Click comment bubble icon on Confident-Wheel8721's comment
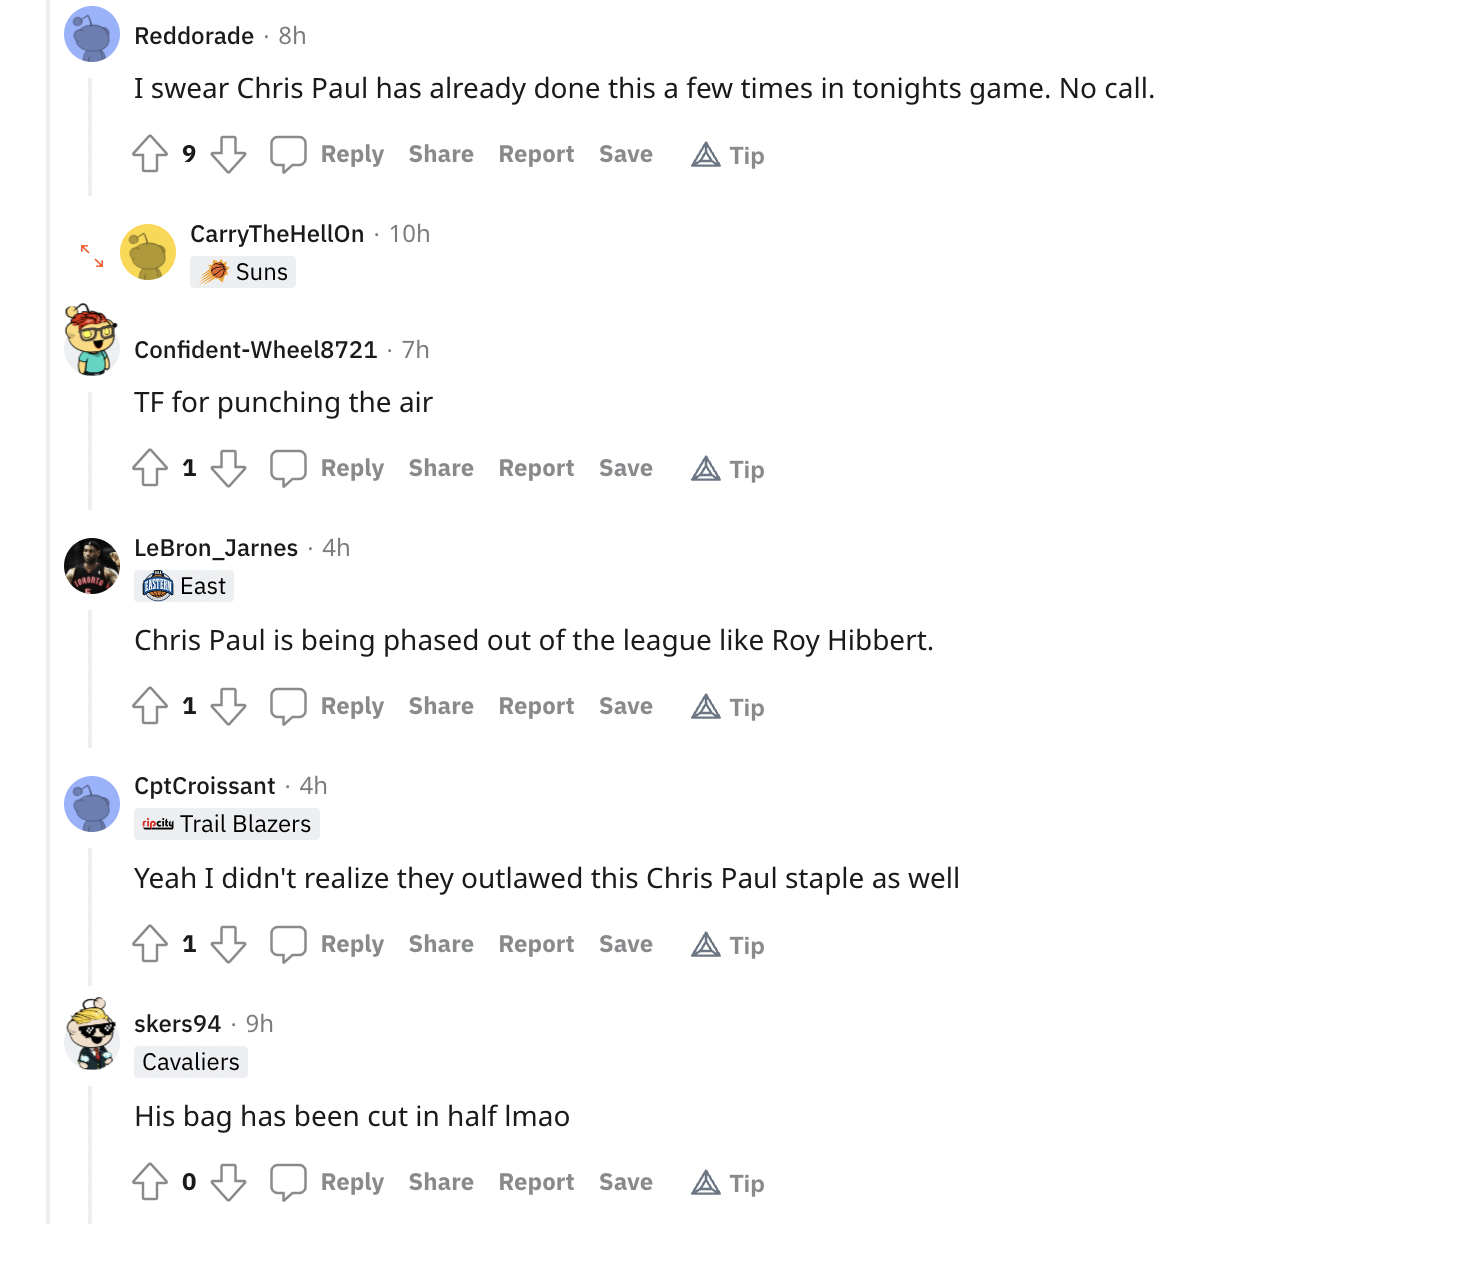The height and width of the screenshot is (1284, 1476). click(x=288, y=468)
